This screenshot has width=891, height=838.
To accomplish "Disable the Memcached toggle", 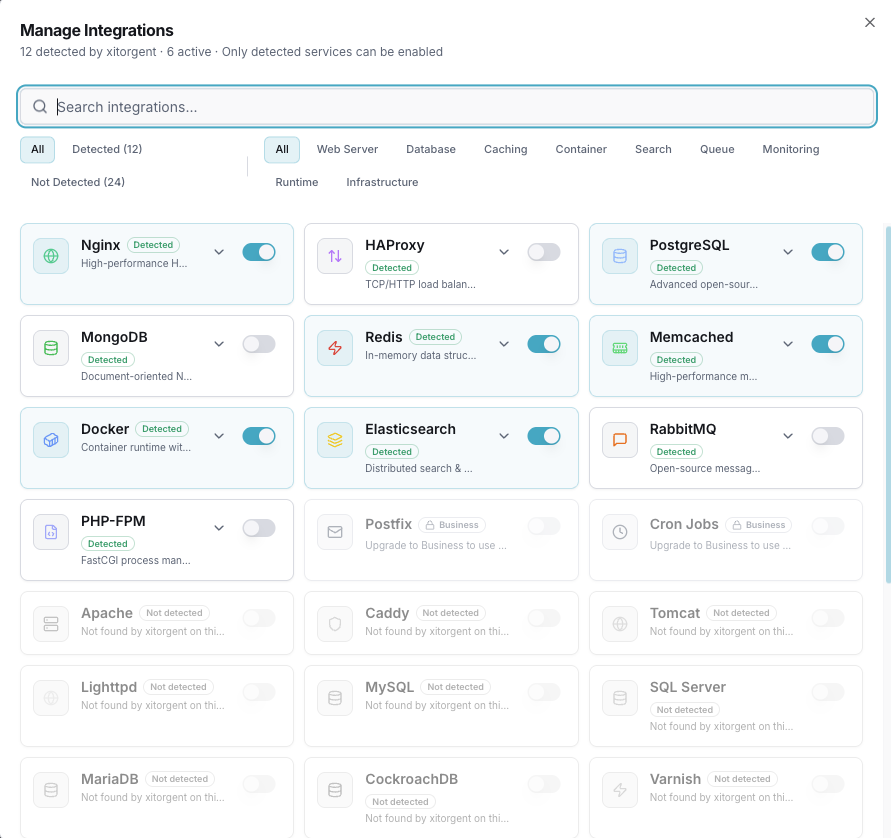I will [x=828, y=343].
